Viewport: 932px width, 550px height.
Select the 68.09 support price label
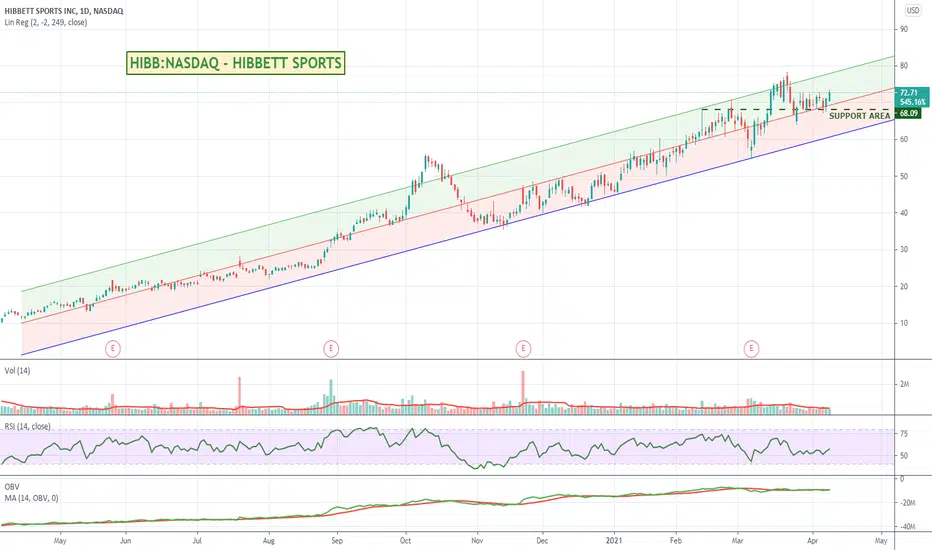909,113
